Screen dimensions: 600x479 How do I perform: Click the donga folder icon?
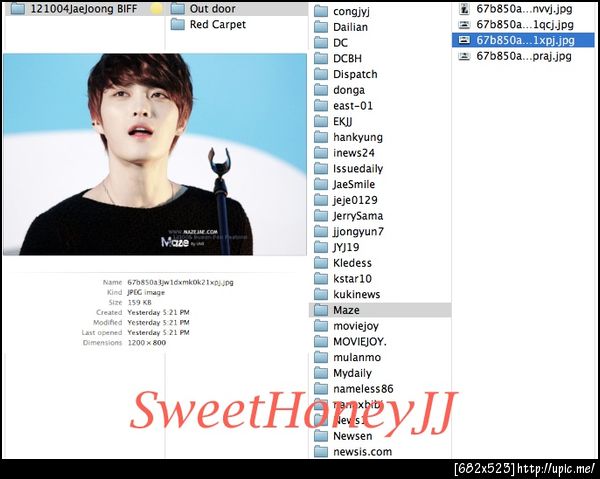coord(321,90)
